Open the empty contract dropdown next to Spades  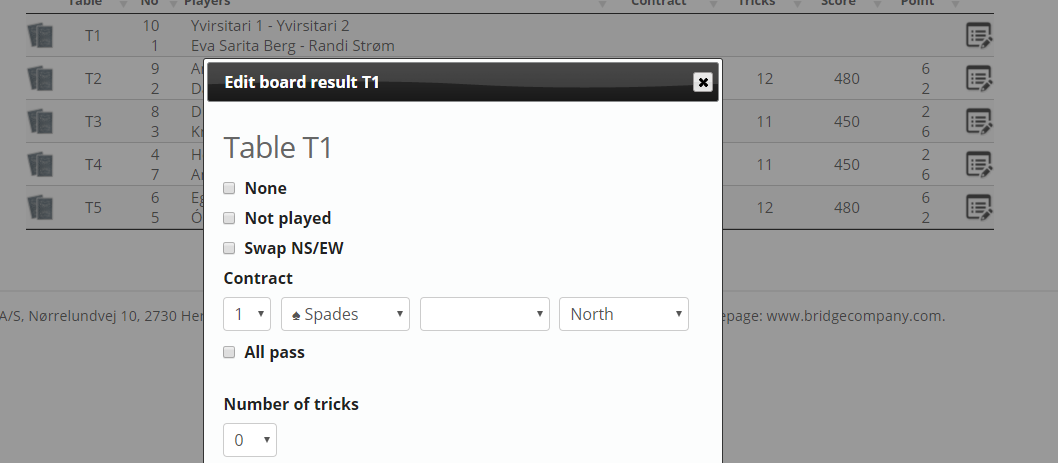coord(485,314)
